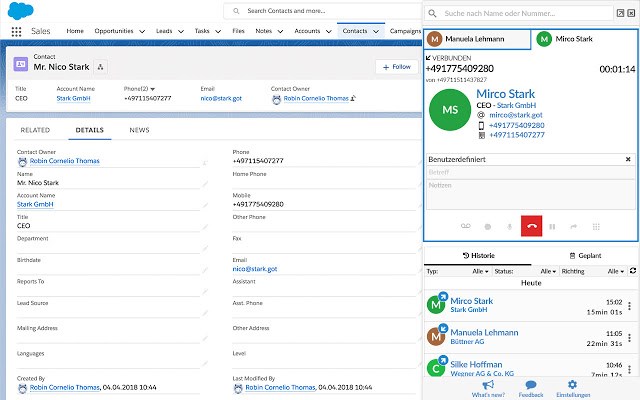The width and height of the screenshot is (640, 400).
Task: Expand the Contacts nav dropdown arrow
Action: (x=376, y=31)
